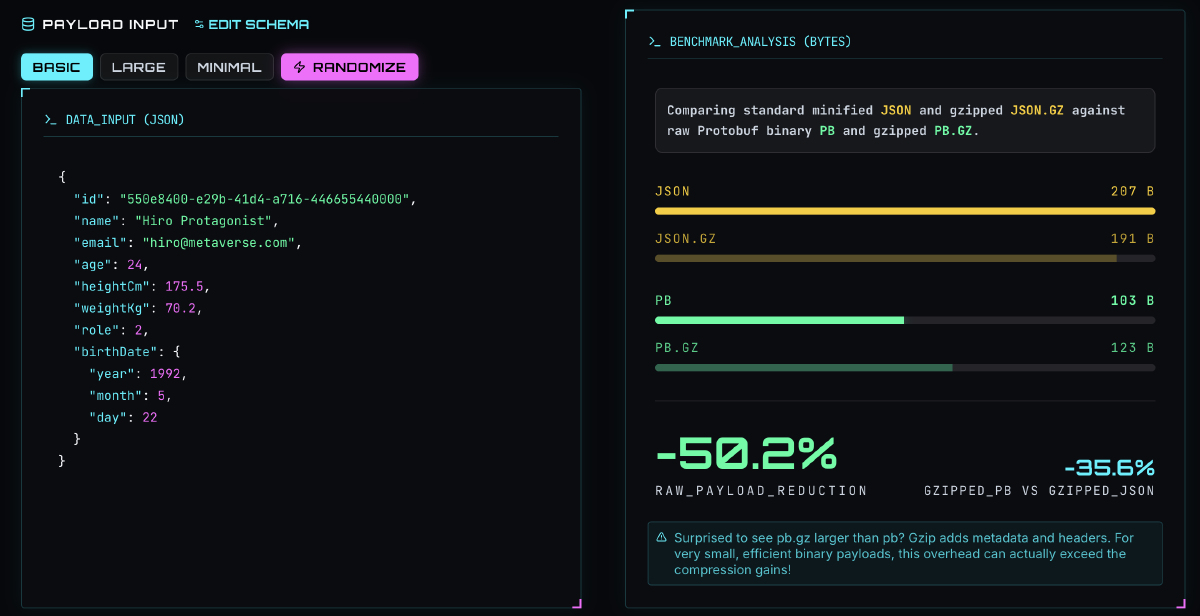Screen dimensions: 1200x616
Task: Click the "role": 2 line
Action: tap(110, 330)
